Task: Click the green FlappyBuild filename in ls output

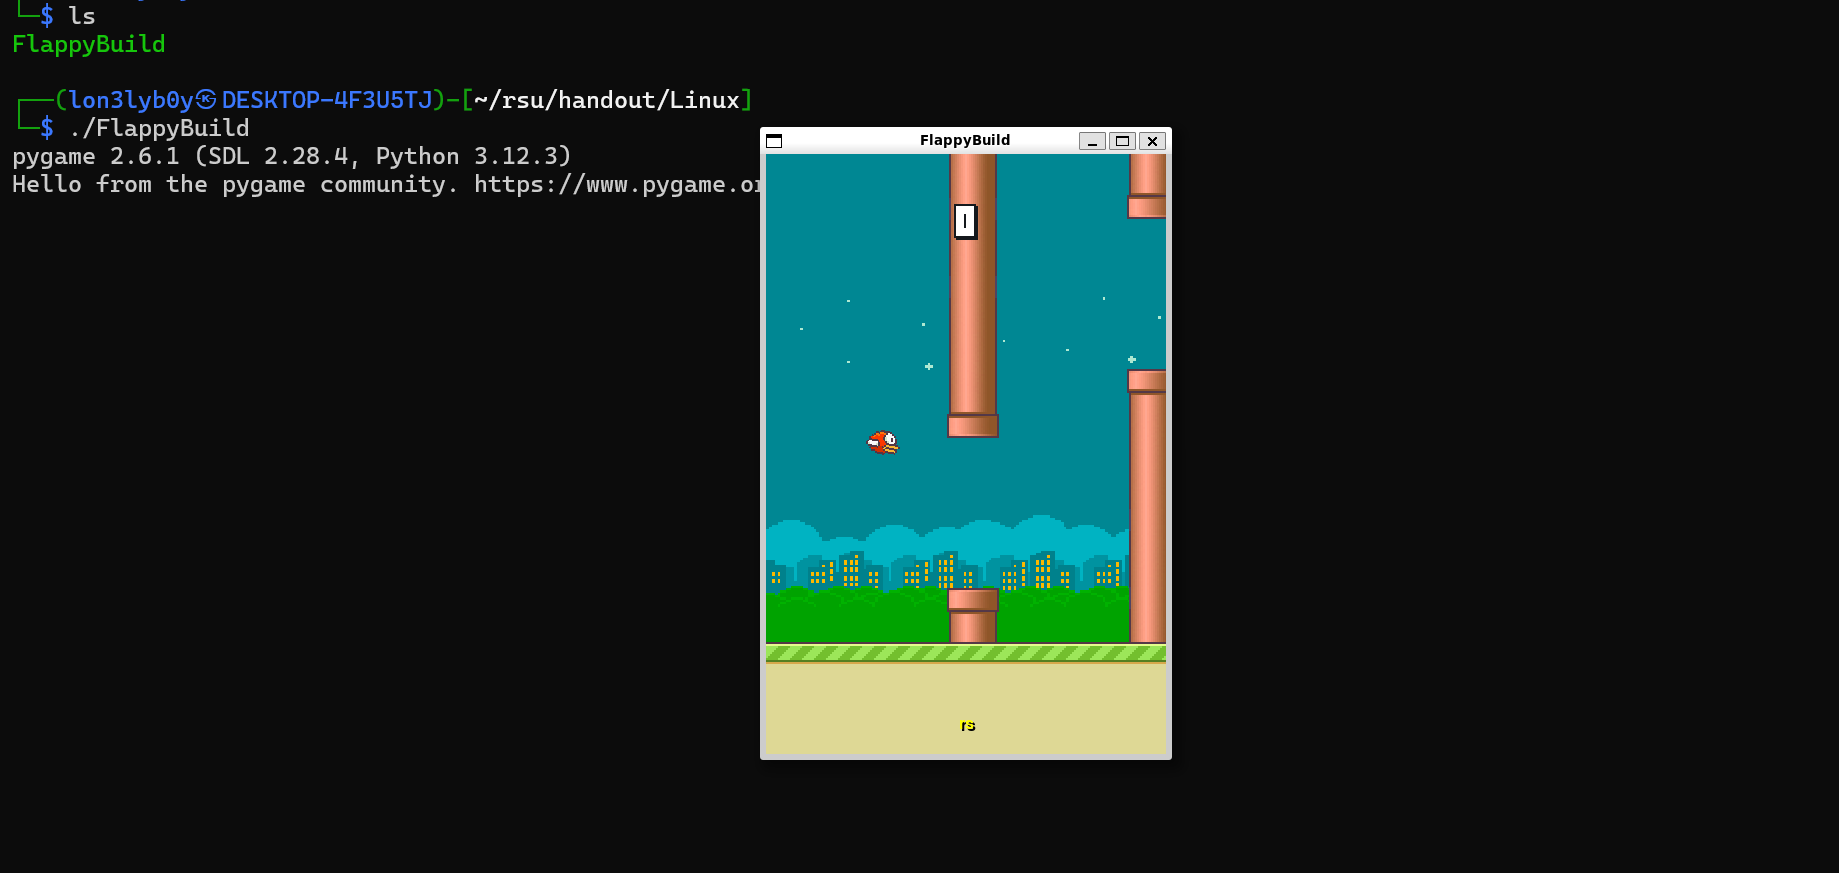Action: (89, 45)
